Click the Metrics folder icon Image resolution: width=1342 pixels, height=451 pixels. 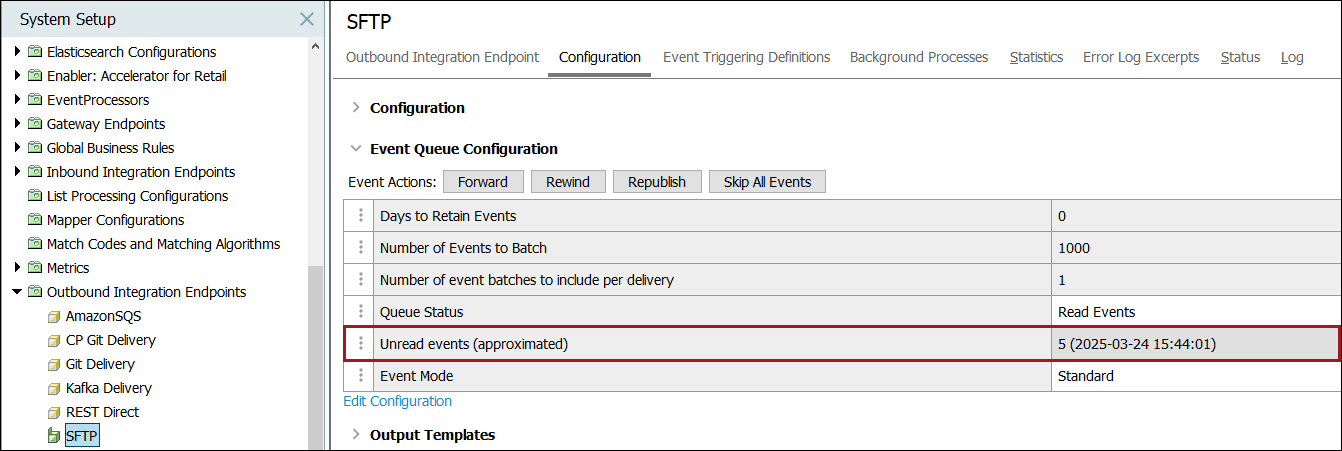click(x=35, y=268)
